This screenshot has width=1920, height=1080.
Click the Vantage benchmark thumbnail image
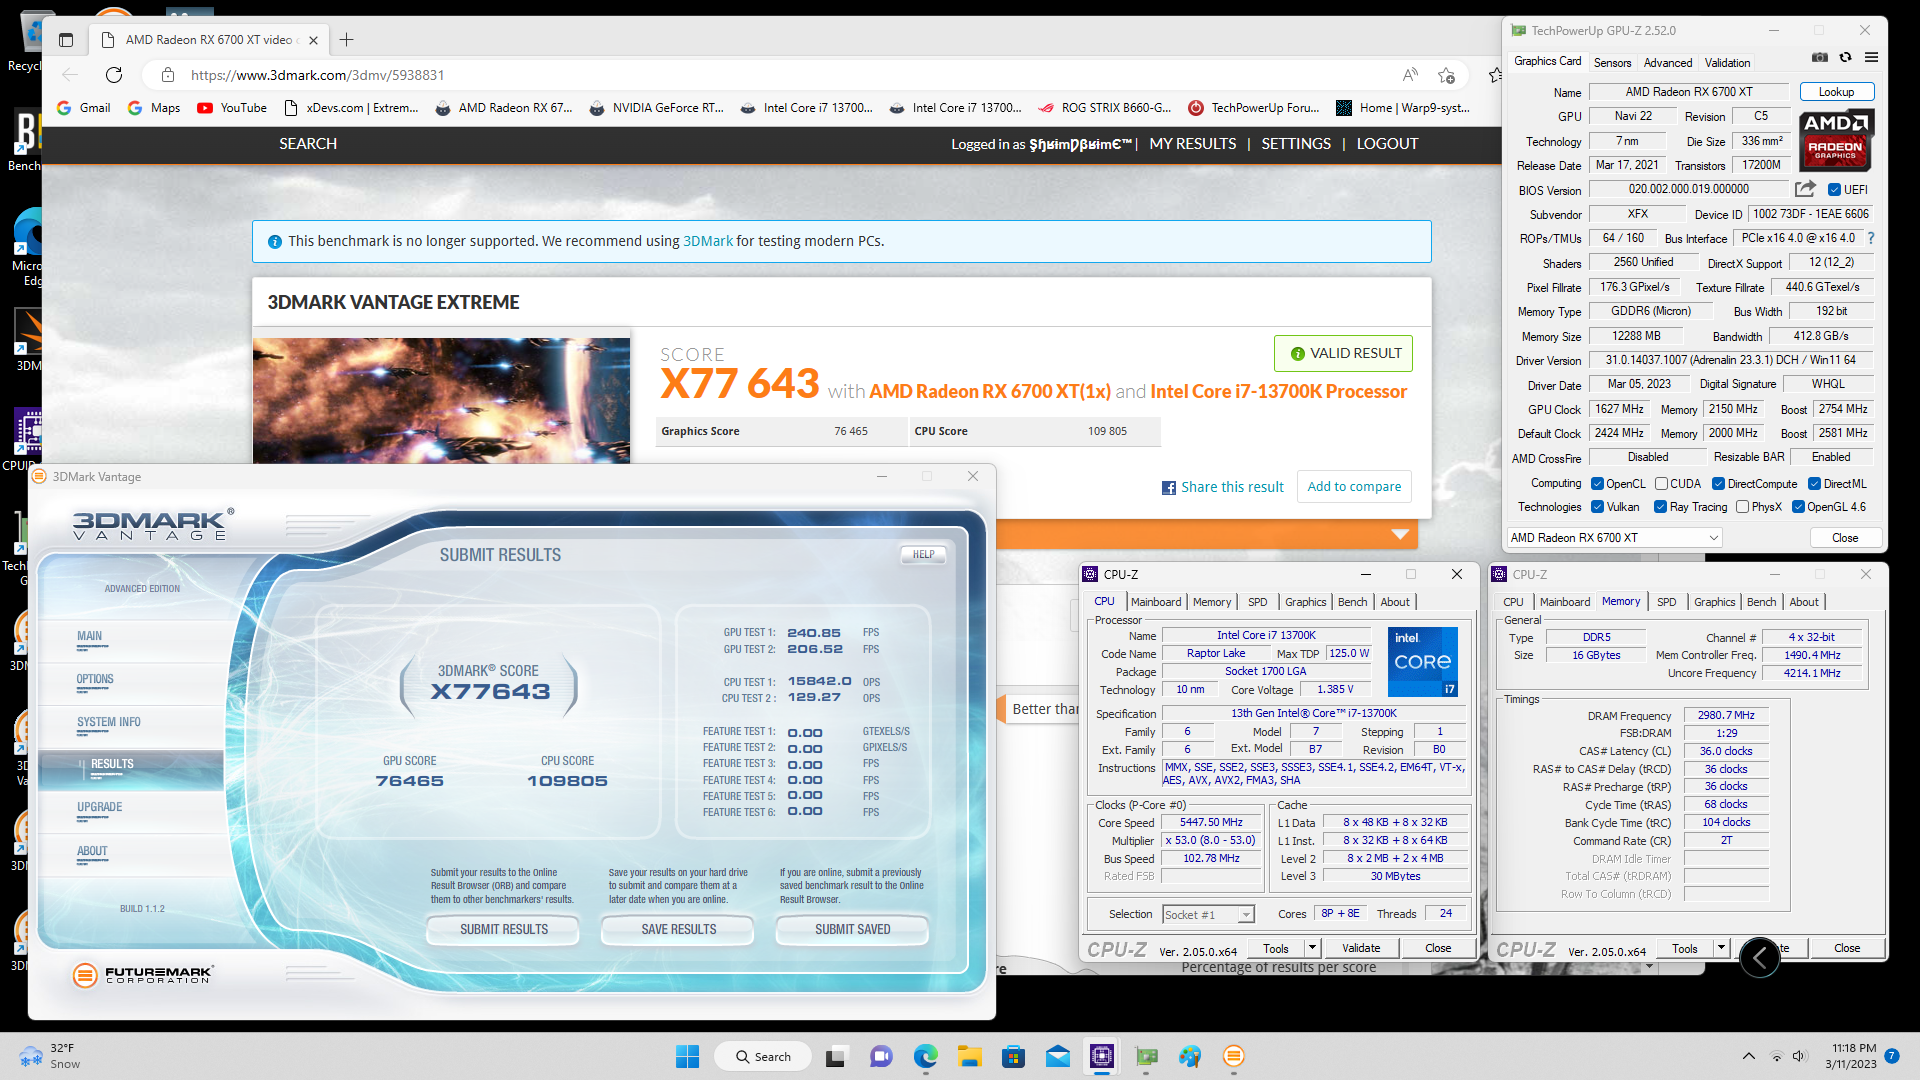(x=441, y=400)
